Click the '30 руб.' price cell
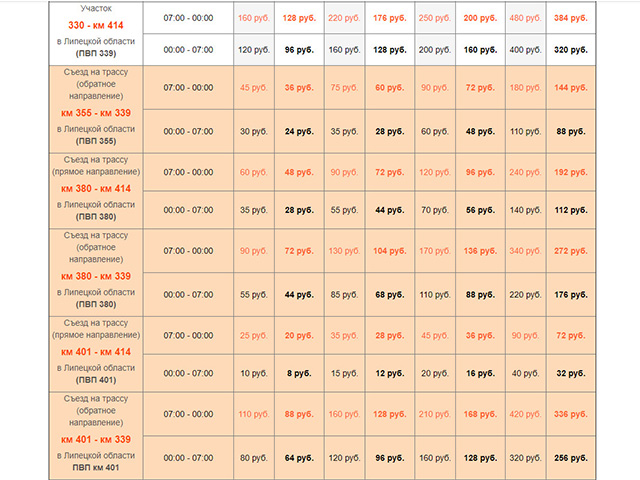Viewport: 640px width, 480px height. point(253,131)
